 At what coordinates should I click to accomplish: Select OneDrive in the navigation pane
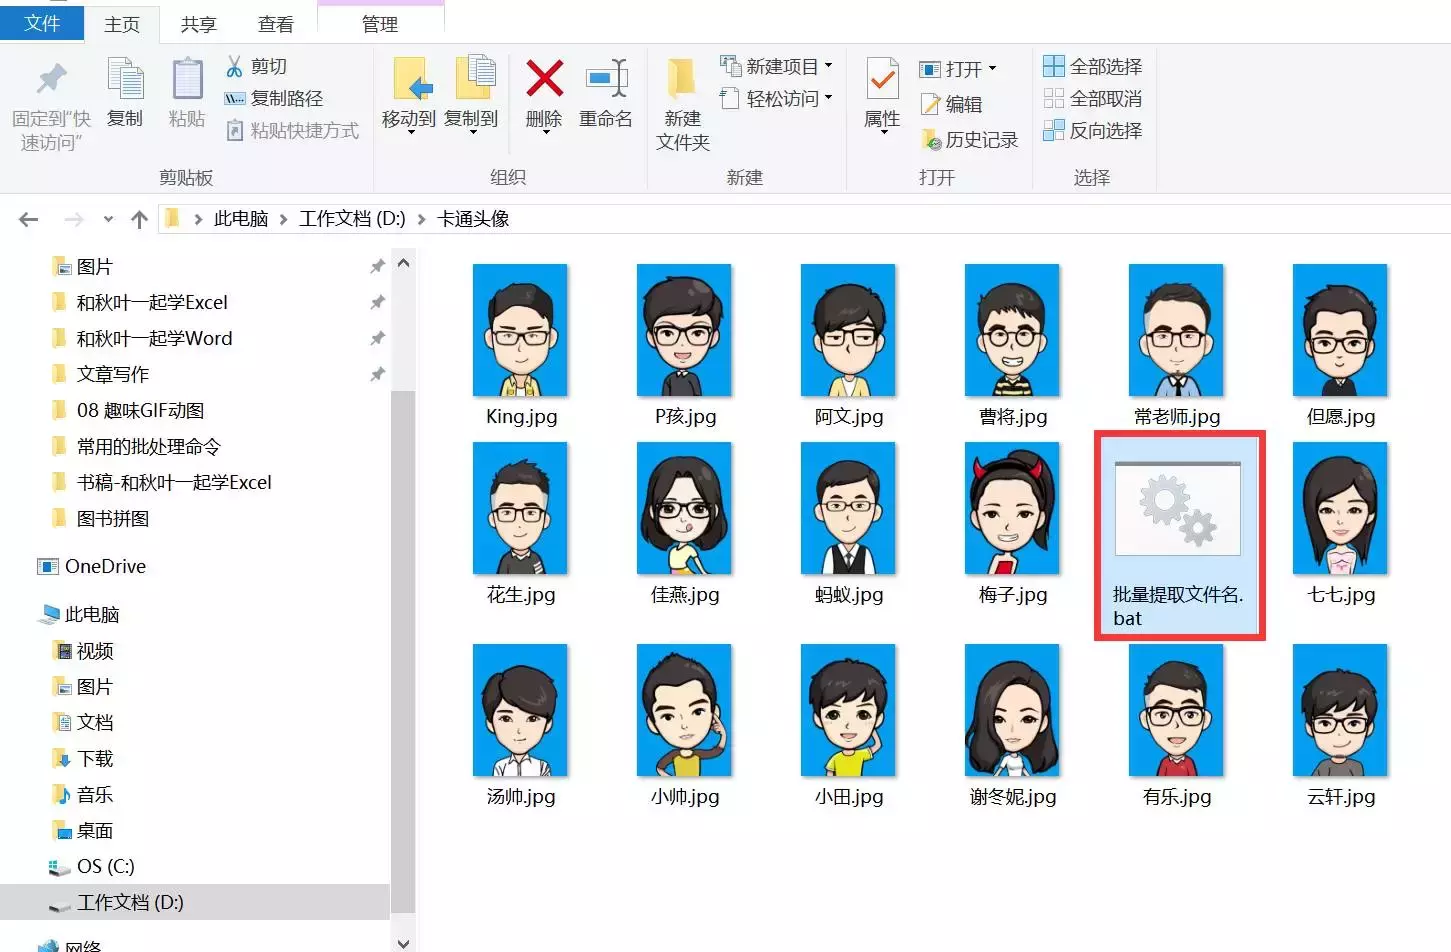pos(92,566)
